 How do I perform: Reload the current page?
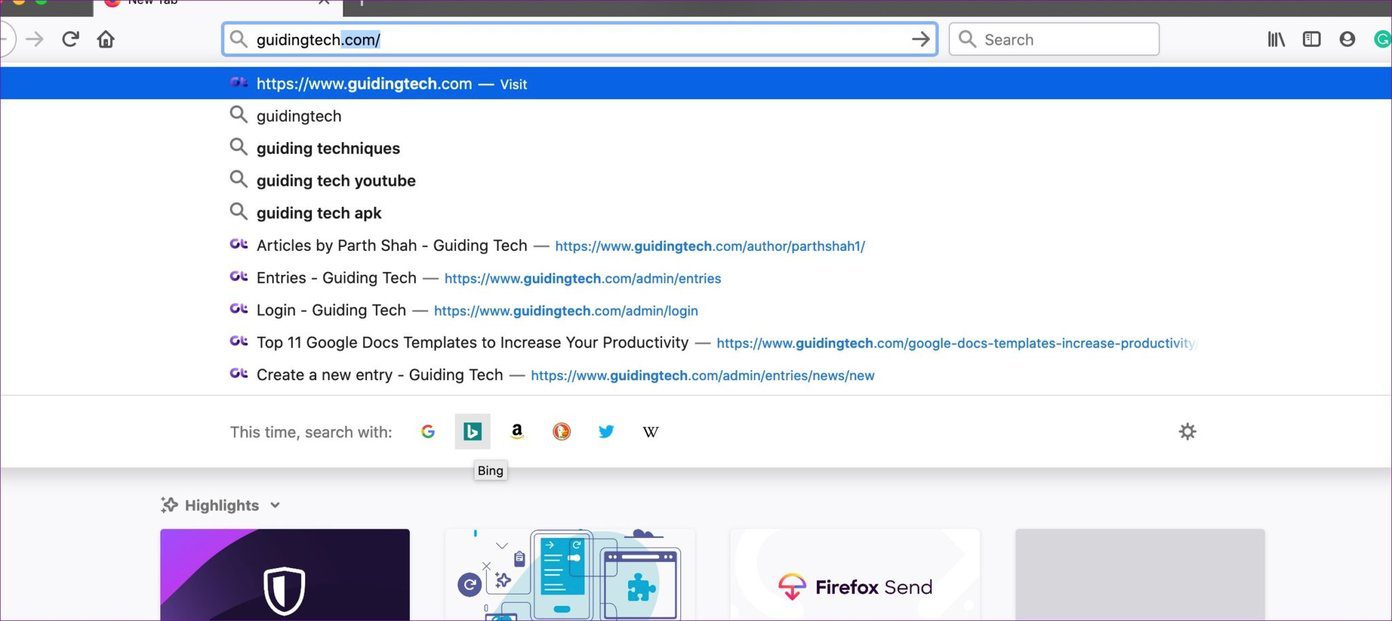pos(70,39)
